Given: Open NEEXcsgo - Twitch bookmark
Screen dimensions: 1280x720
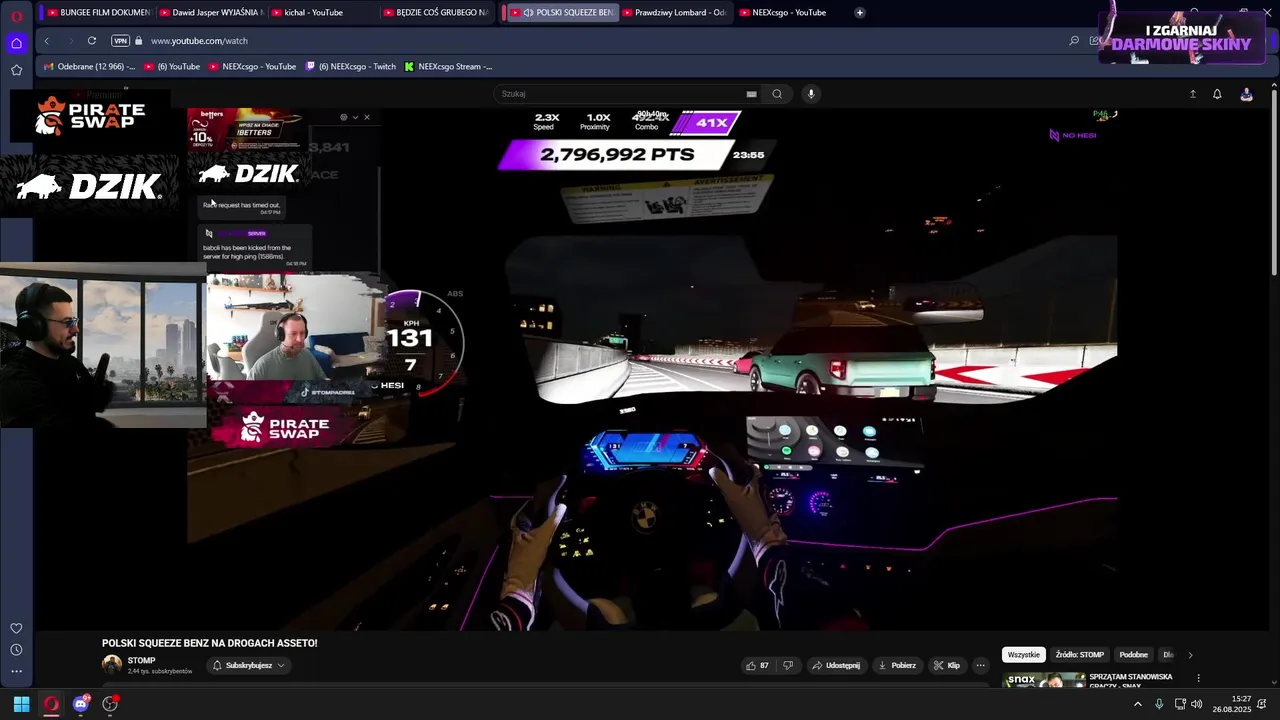Looking at the screenshot, I should point(351,67).
